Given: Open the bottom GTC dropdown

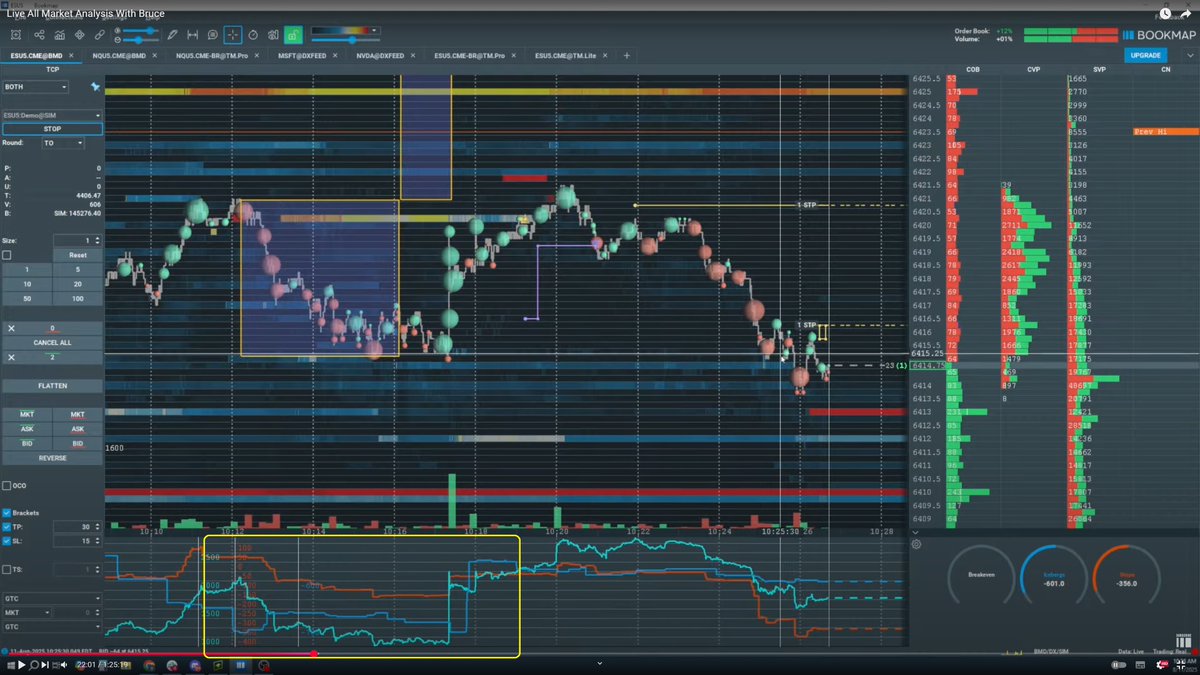Looking at the screenshot, I should click(x=52, y=626).
